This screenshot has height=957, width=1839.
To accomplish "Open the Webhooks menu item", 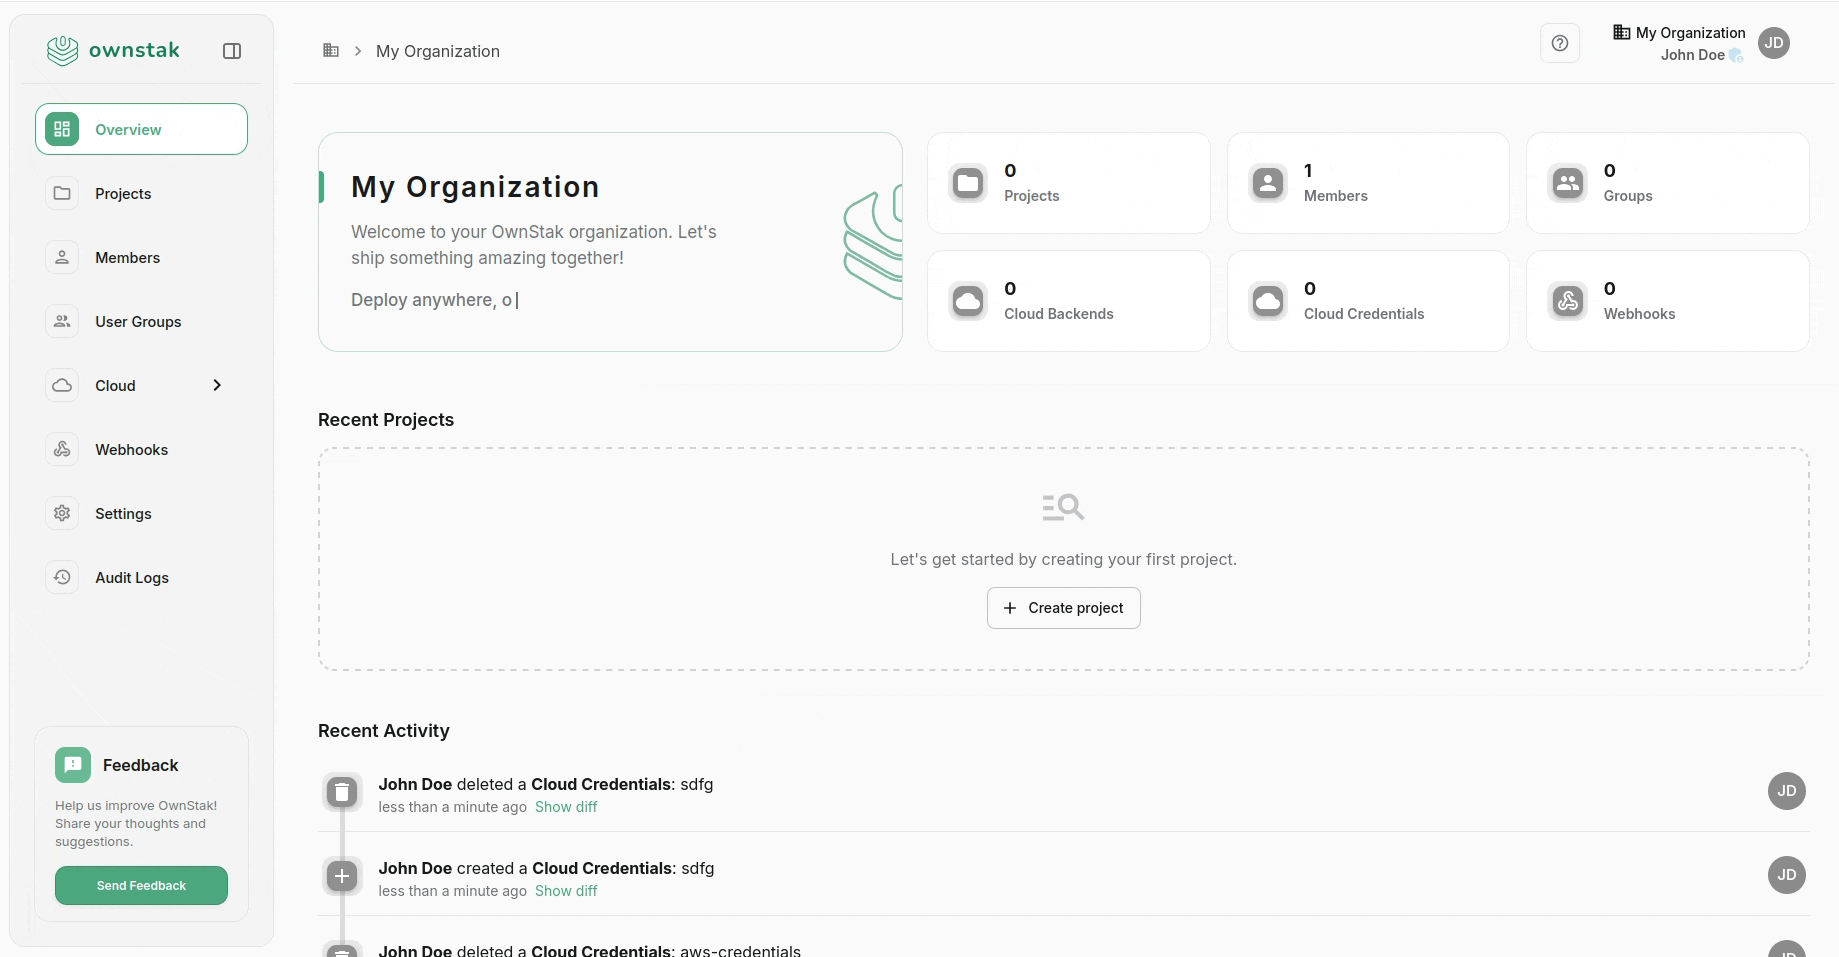I will tap(141, 449).
